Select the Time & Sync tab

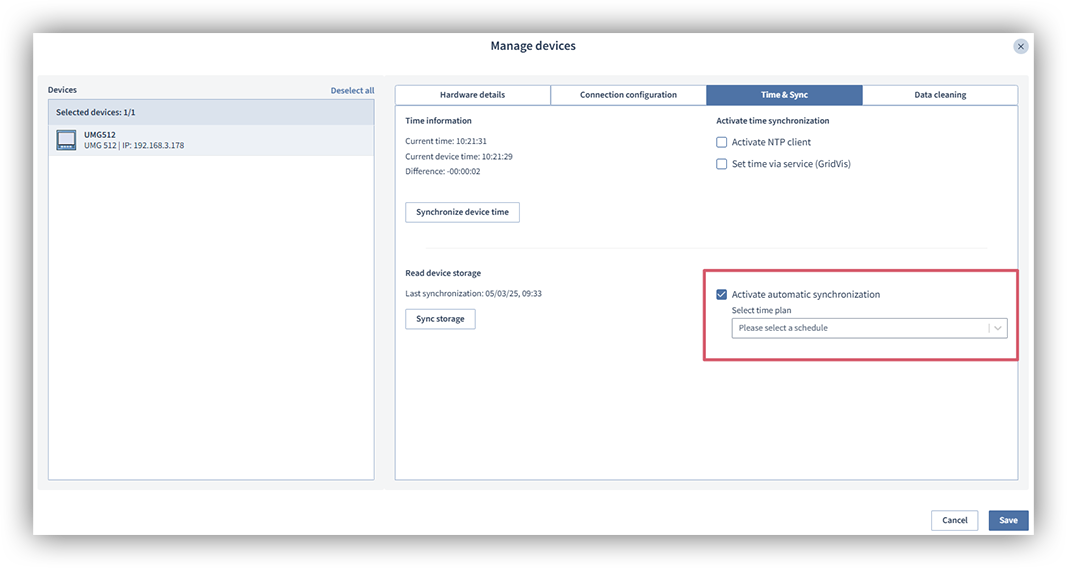[x=784, y=95]
